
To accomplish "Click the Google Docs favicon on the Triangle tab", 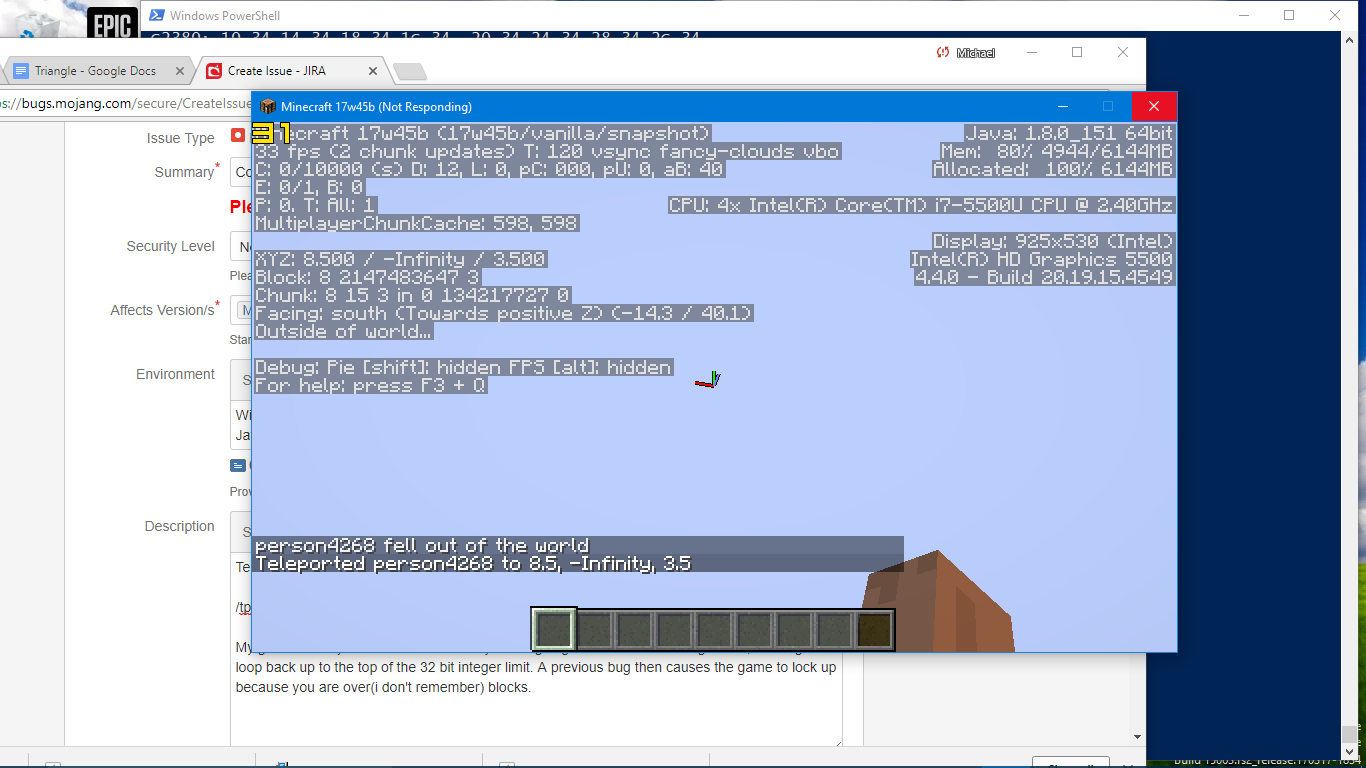I will point(21,71).
